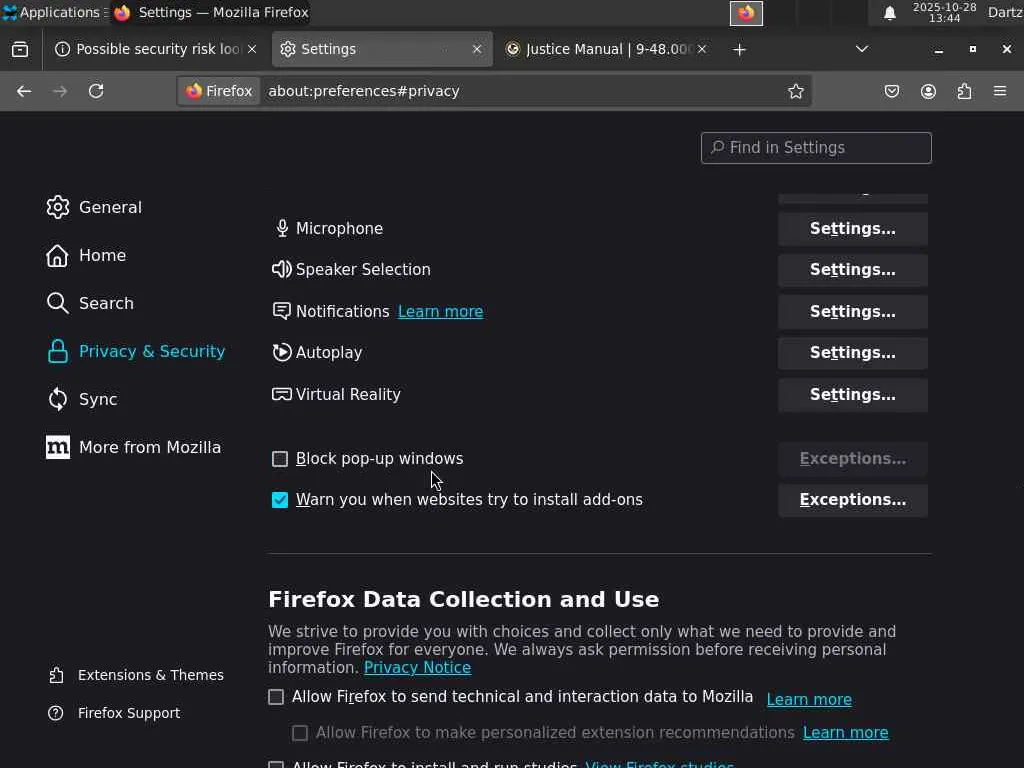Viewport: 1024px width, 768px height.
Task: Open the Extensions puzzle icon
Action: click(x=964, y=91)
